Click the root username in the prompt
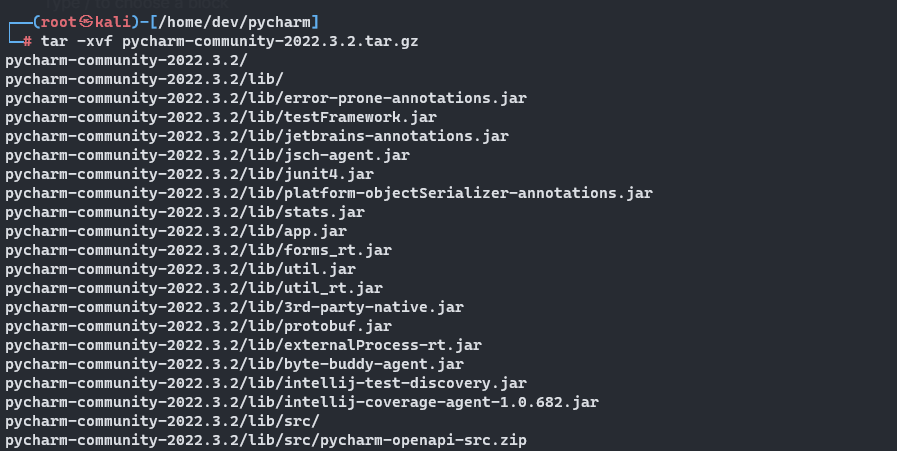The height and width of the screenshot is (451, 897). pyautogui.click(x=59, y=22)
